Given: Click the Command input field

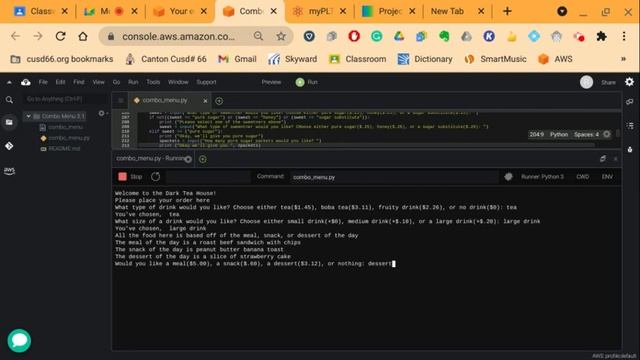Looking at the screenshot, I should click(x=393, y=177).
